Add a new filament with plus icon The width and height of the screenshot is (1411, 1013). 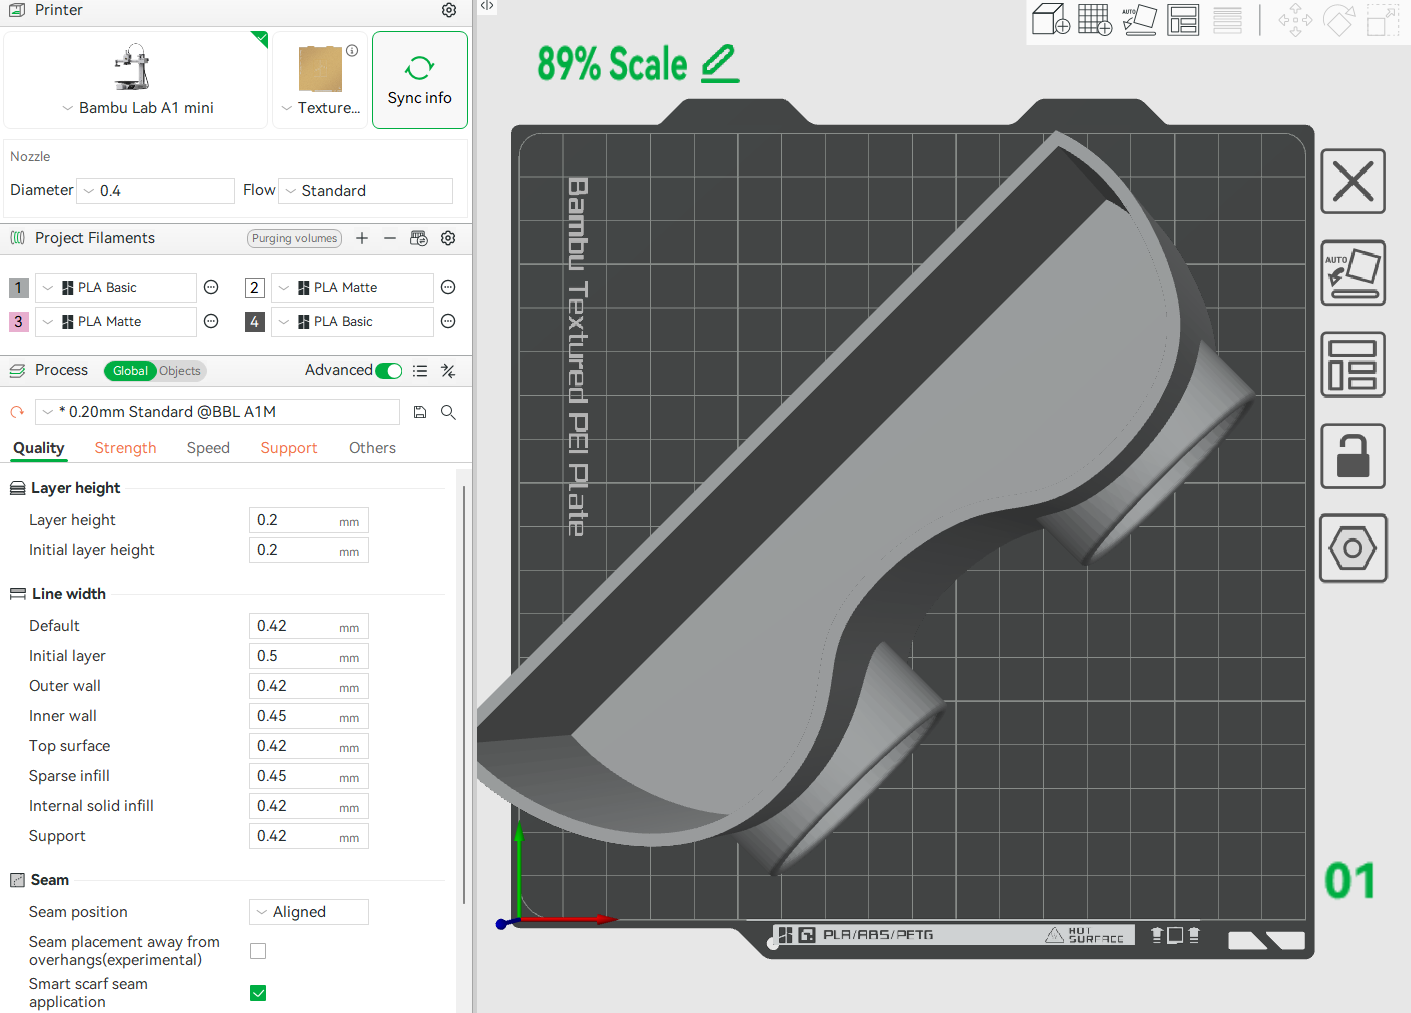(x=362, y=238)
